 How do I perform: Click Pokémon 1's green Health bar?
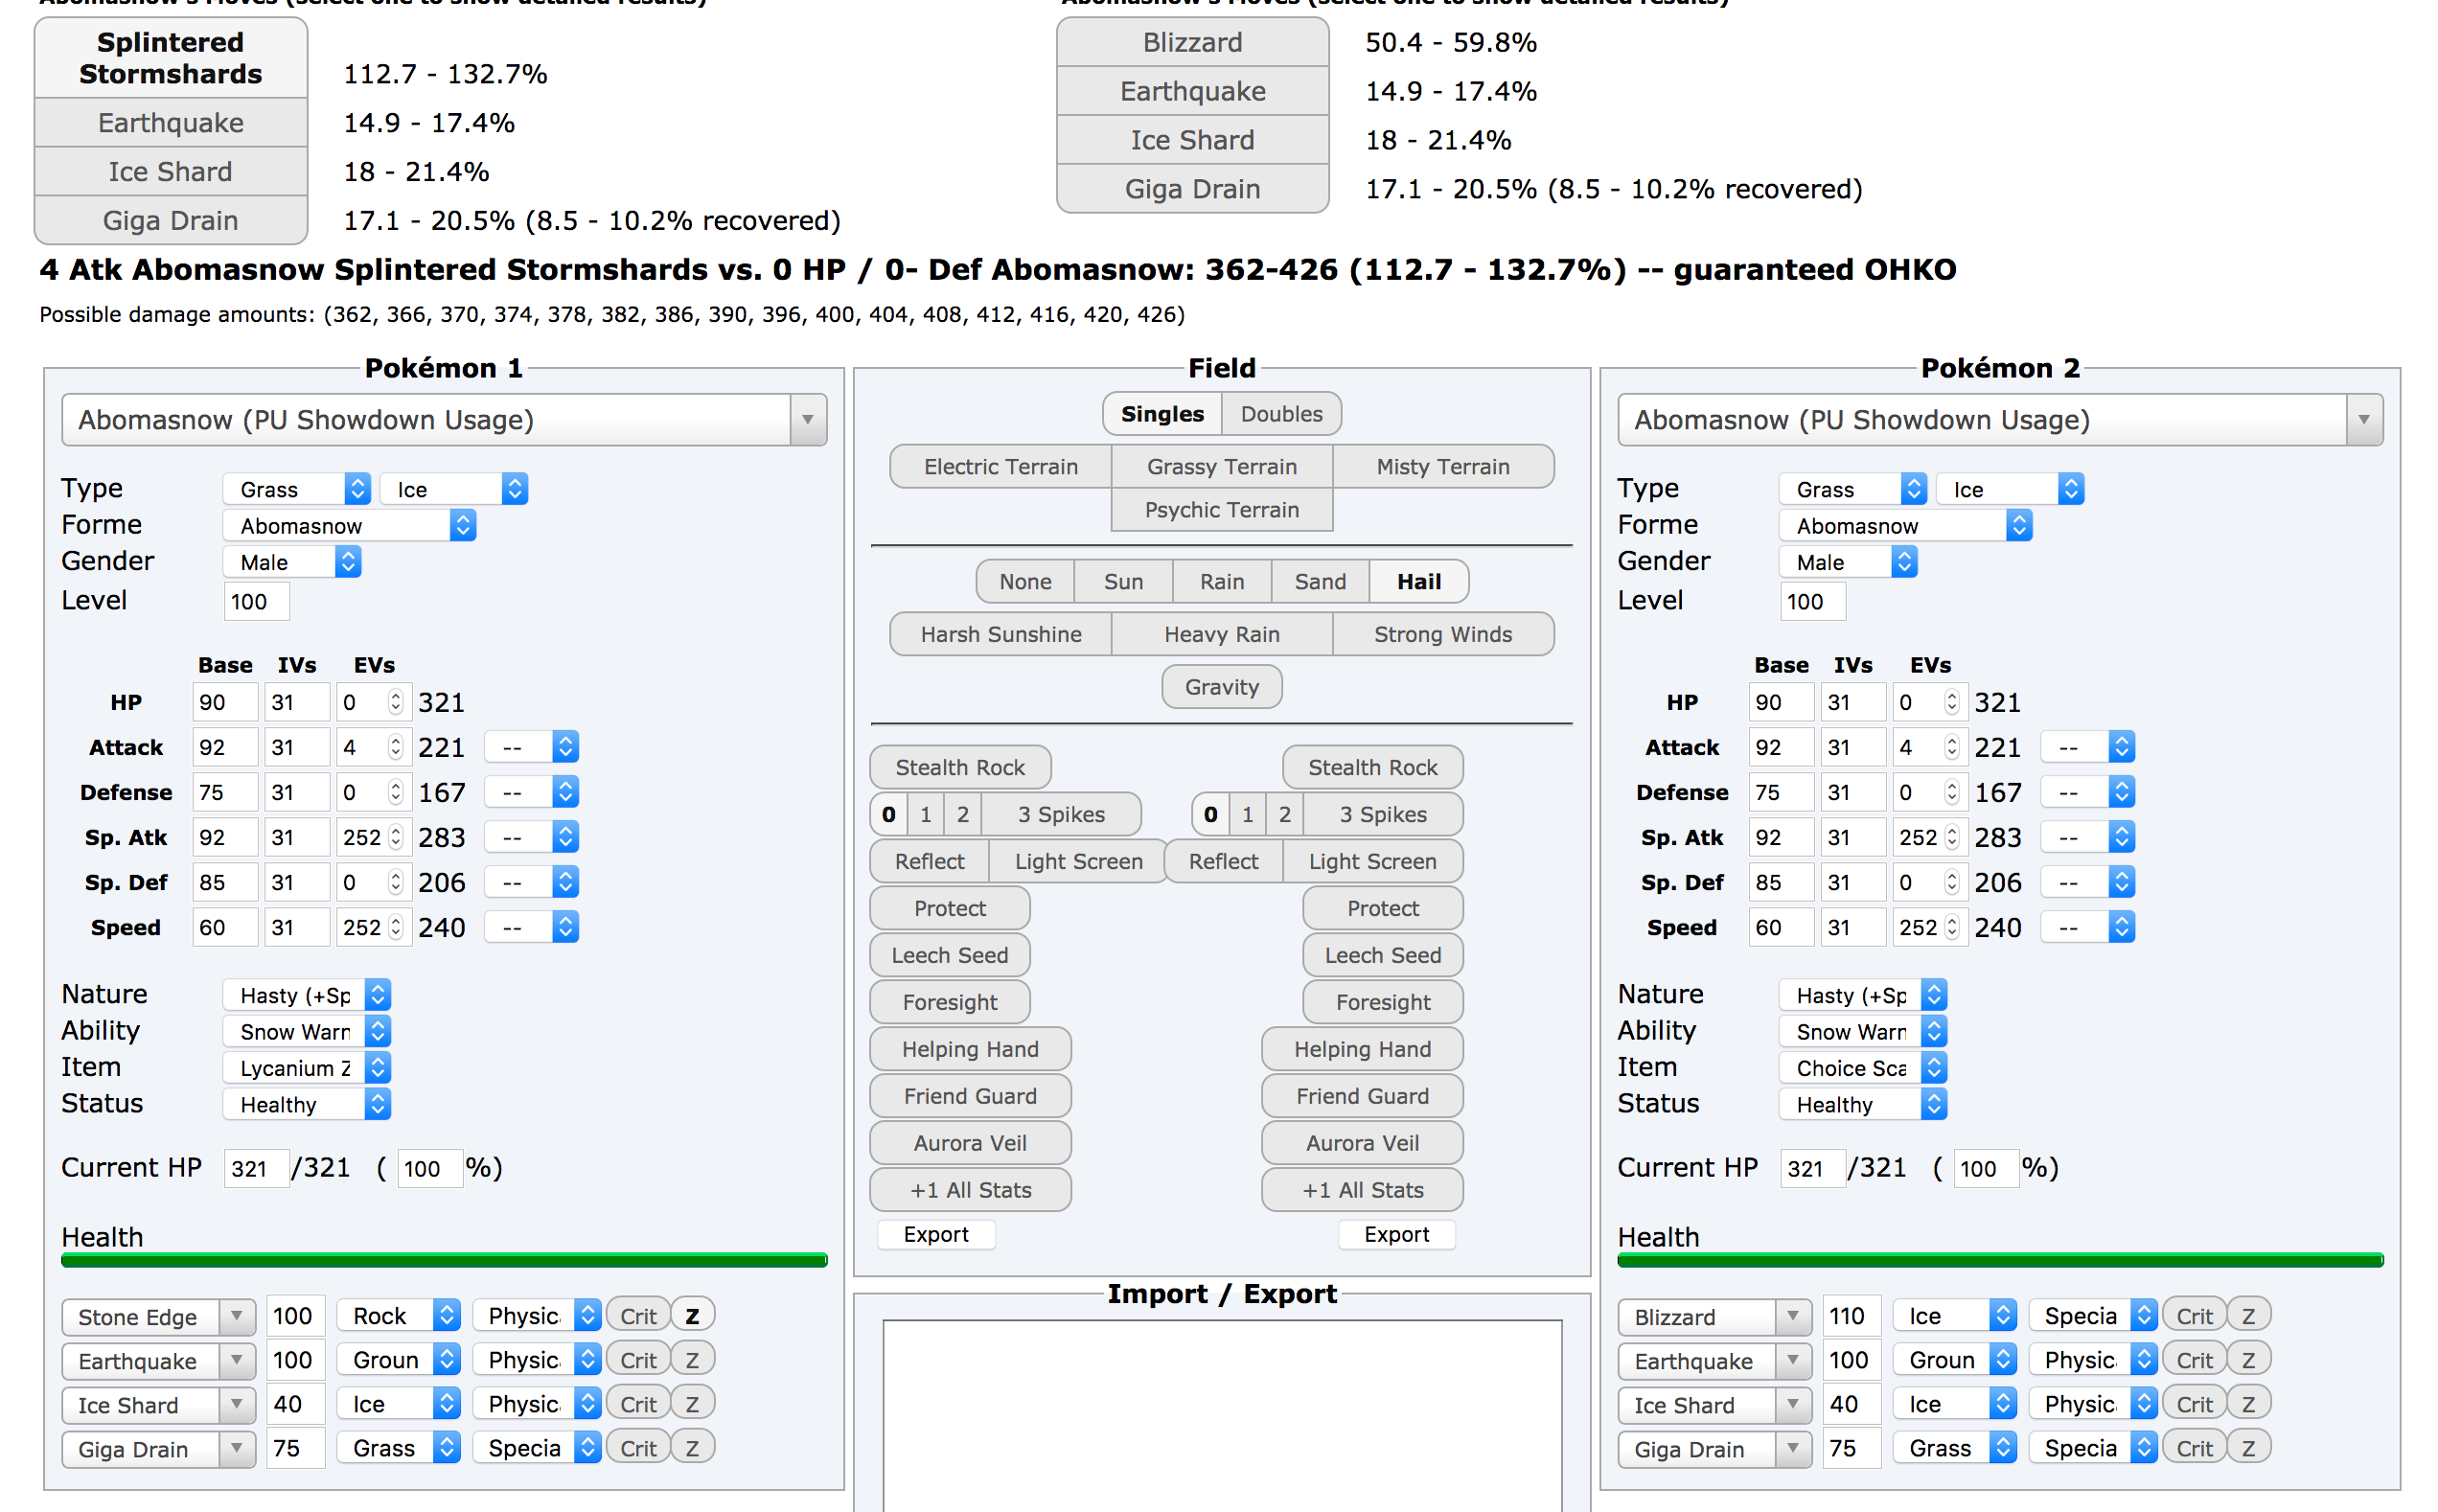point(444,1260)
